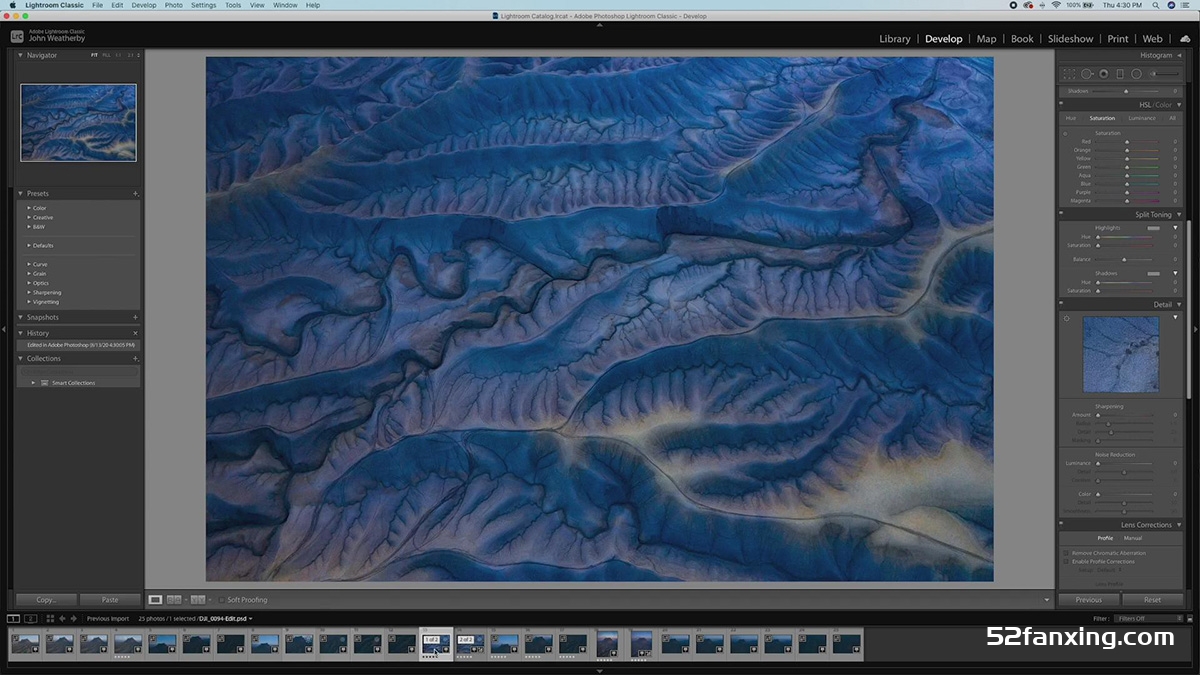Click the Reset button

tap(1153, 600)
